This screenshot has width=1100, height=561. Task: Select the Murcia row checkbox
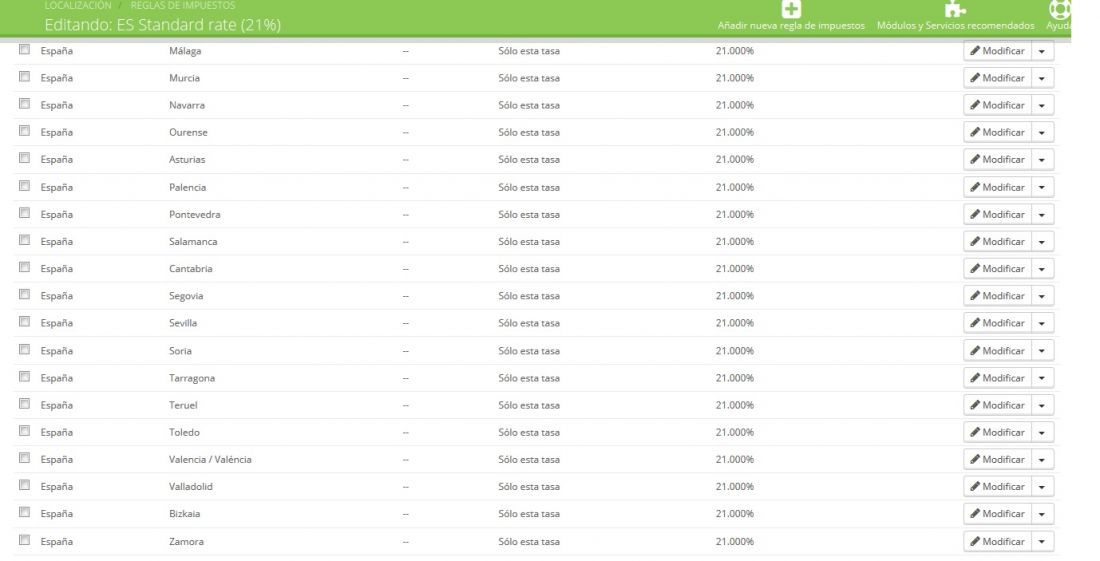25,77
